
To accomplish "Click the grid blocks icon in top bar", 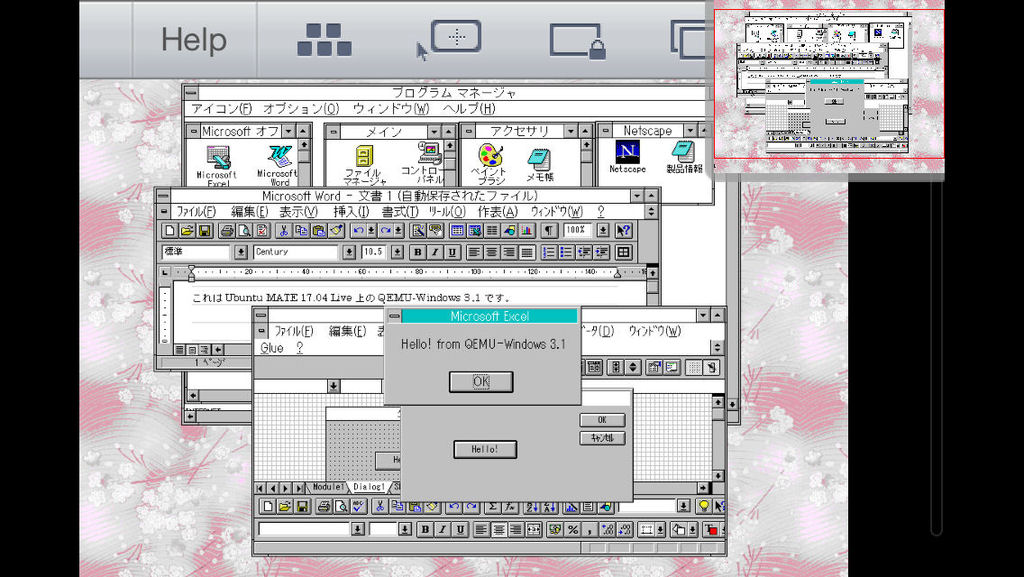I will pos(325,39).
